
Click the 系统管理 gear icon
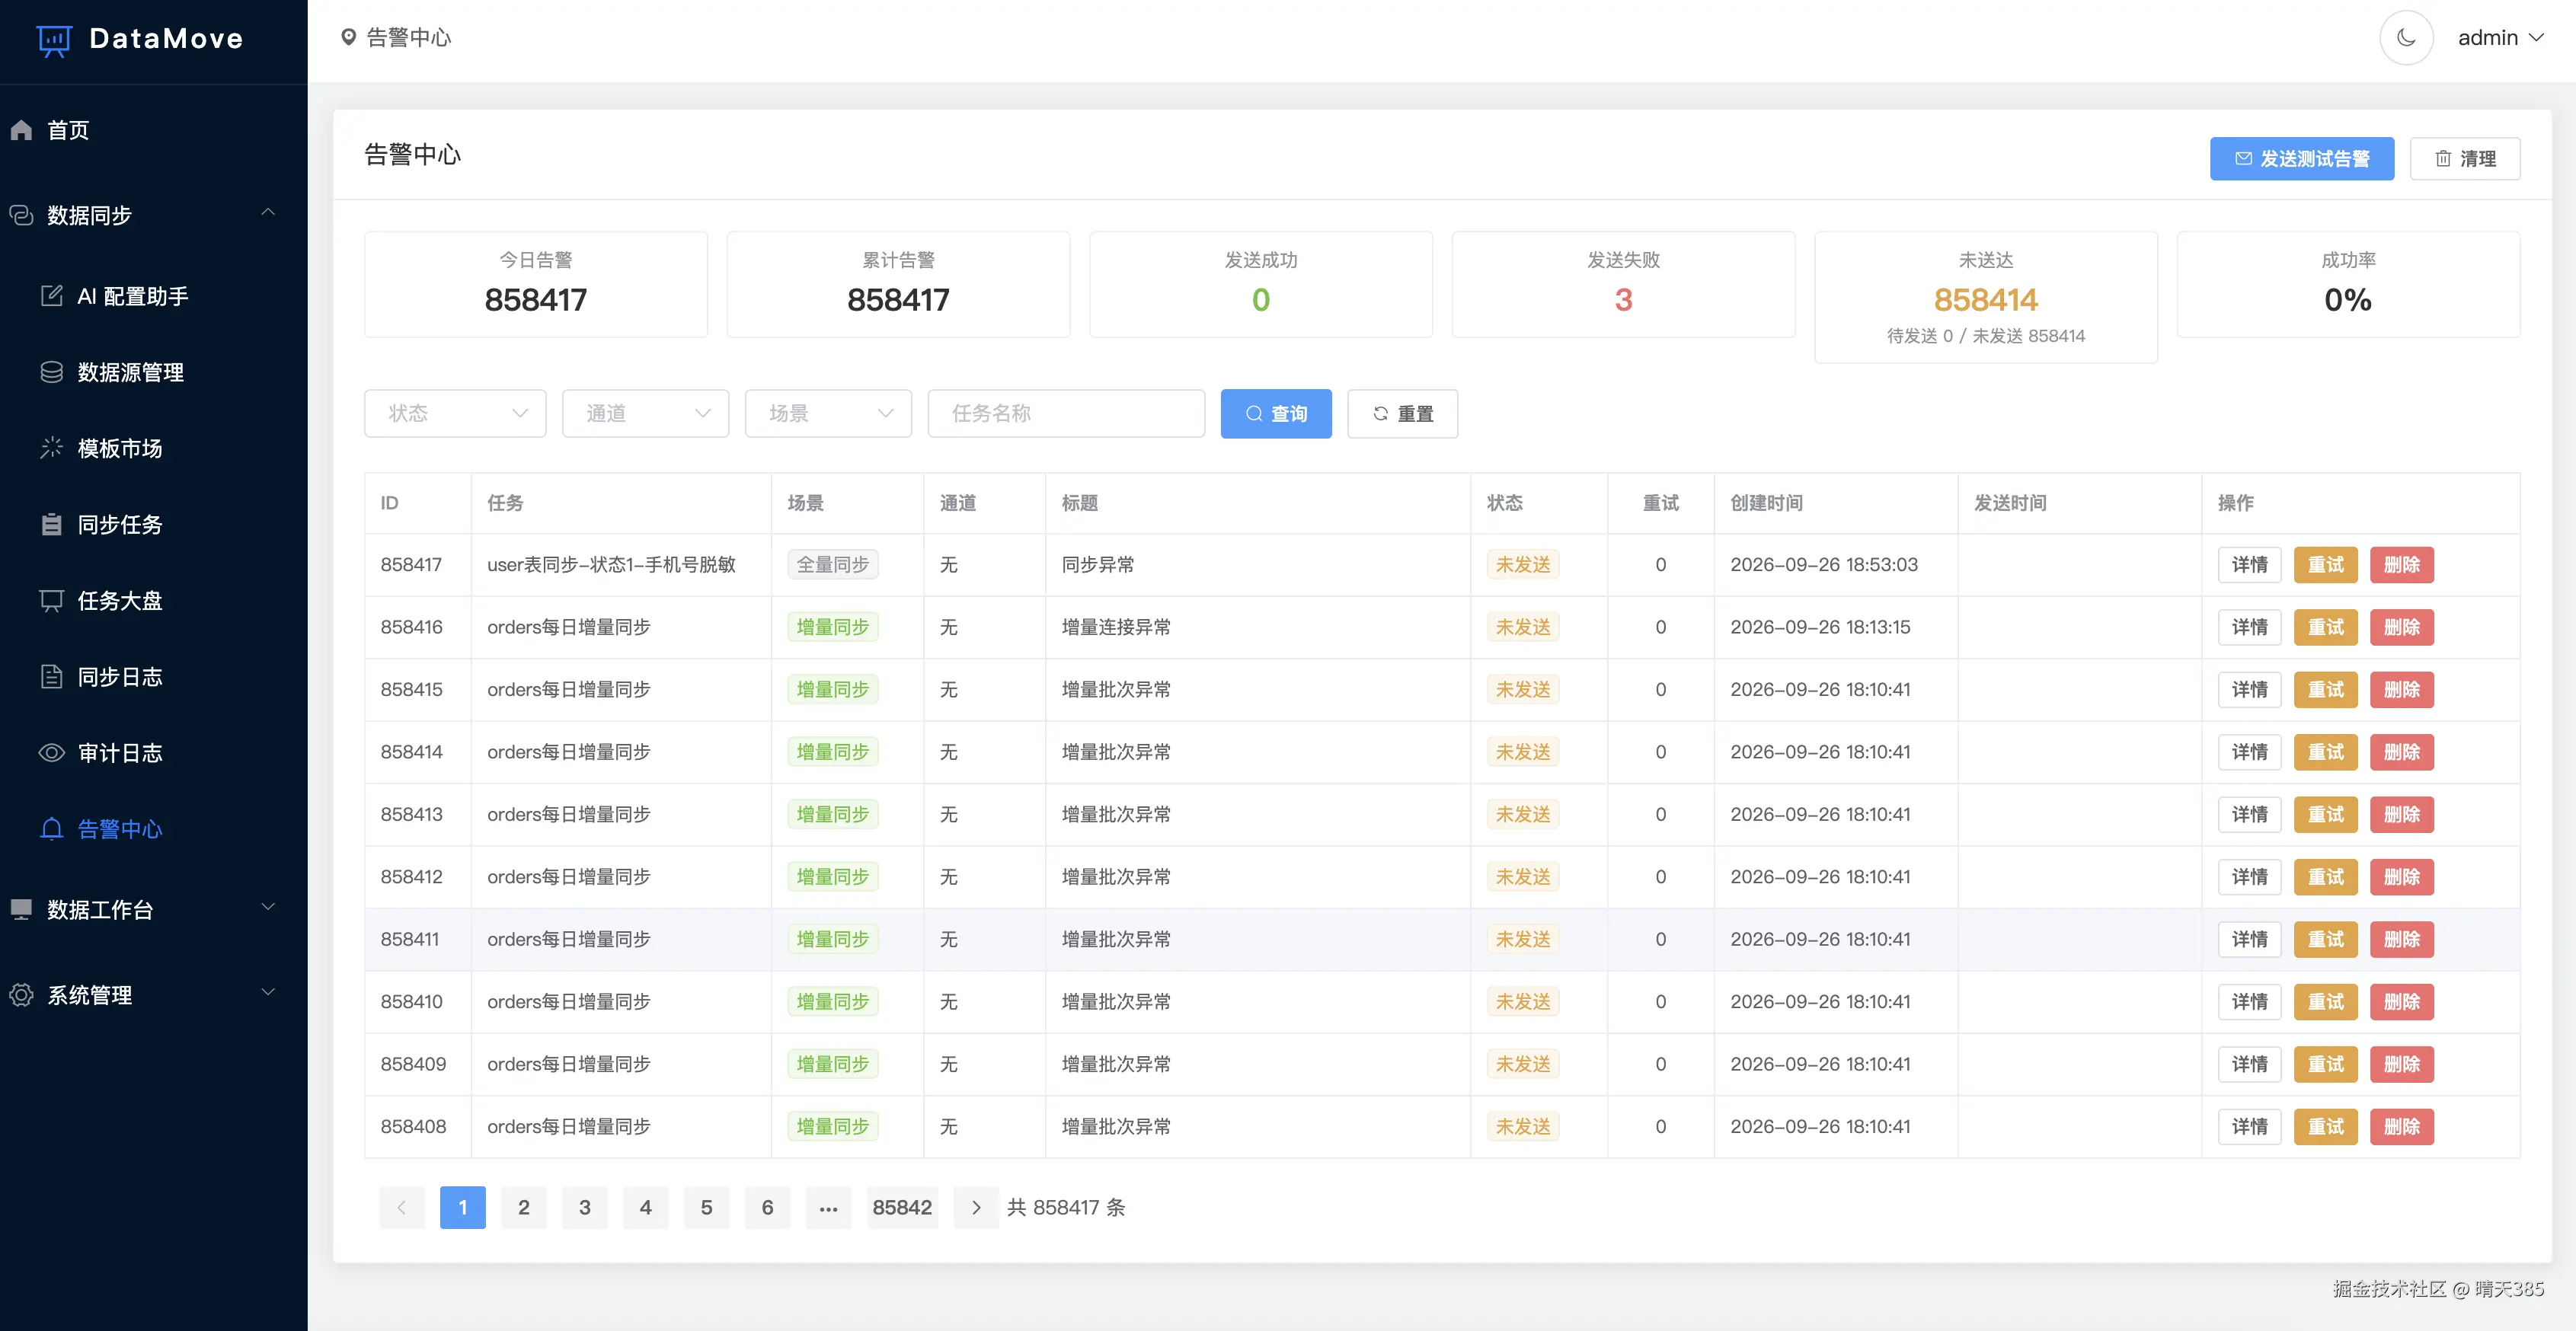pos(21,994)
